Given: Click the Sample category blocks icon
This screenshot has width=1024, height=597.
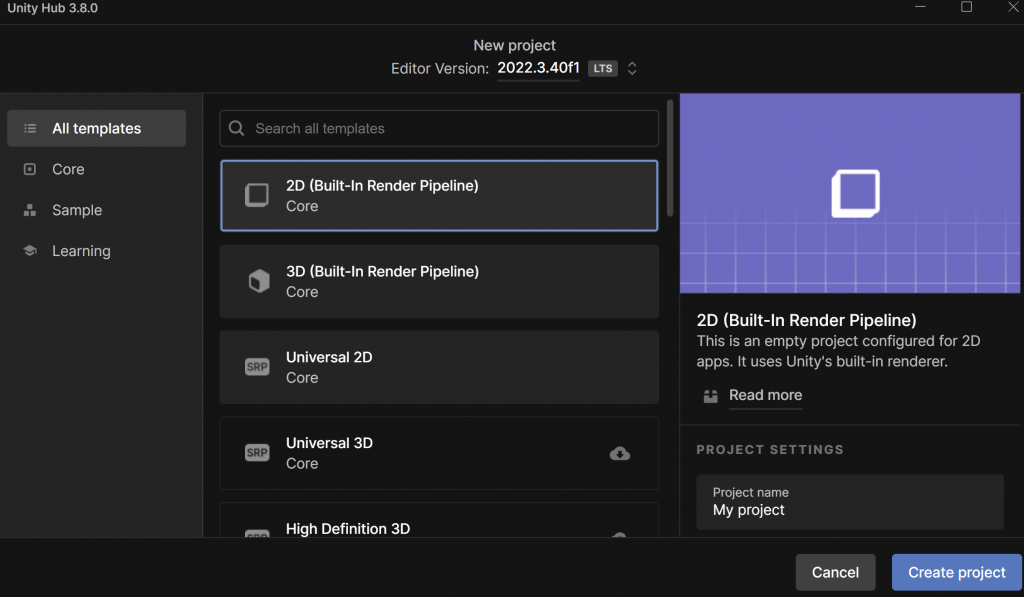Looking at the screenshot, I should [x=30, y=210].
